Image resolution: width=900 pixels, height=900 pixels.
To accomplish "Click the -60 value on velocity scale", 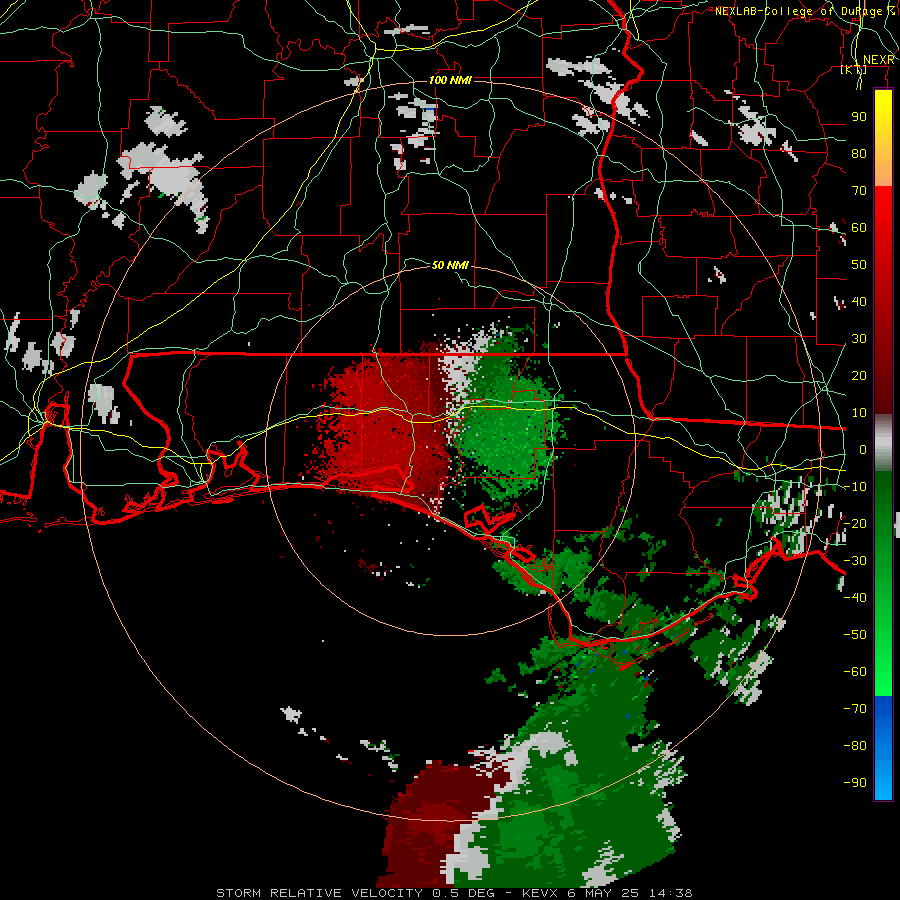I will coord(855,672).
